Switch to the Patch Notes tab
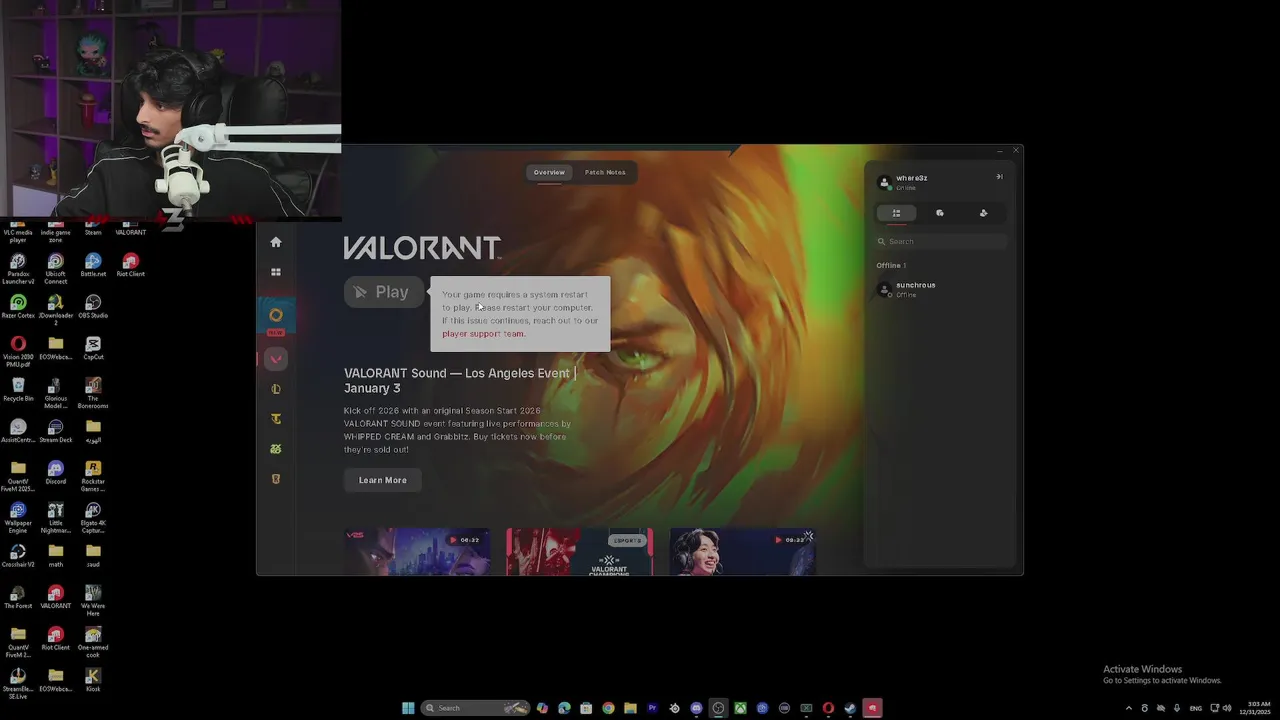This screenshot has height=720, width=1280. tap(605, 172)
